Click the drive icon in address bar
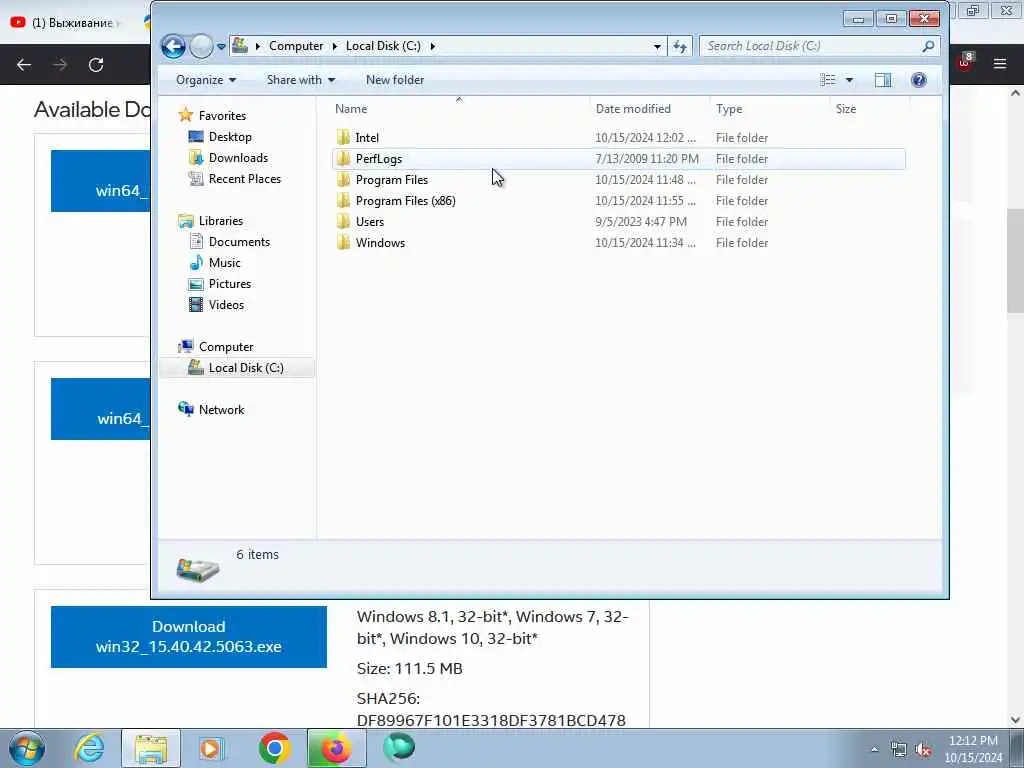Screen dimensions: 1024x768 tap(240, 46)
